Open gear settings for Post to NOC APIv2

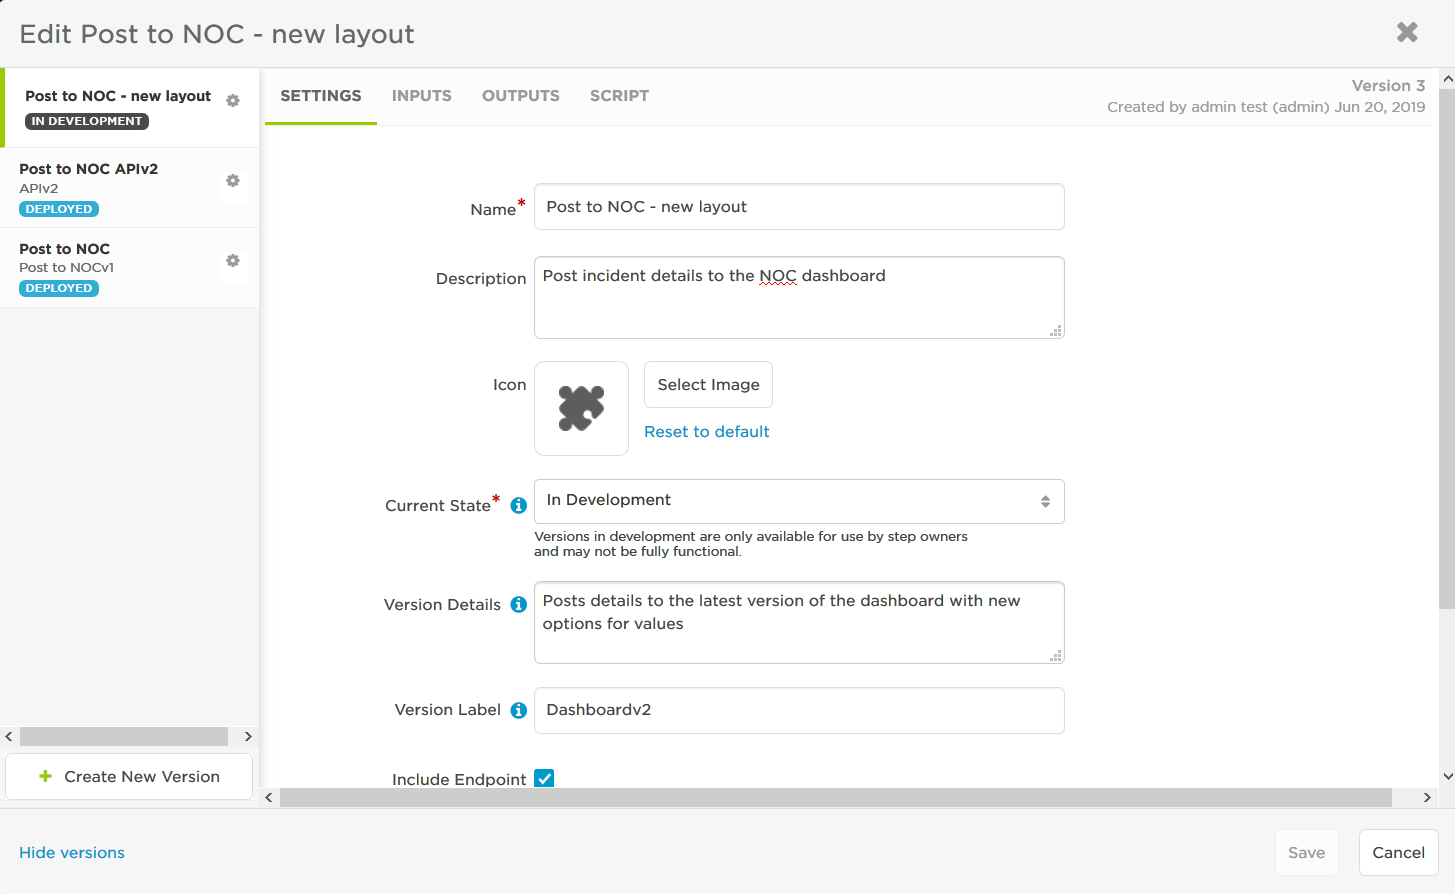(233, 181)
